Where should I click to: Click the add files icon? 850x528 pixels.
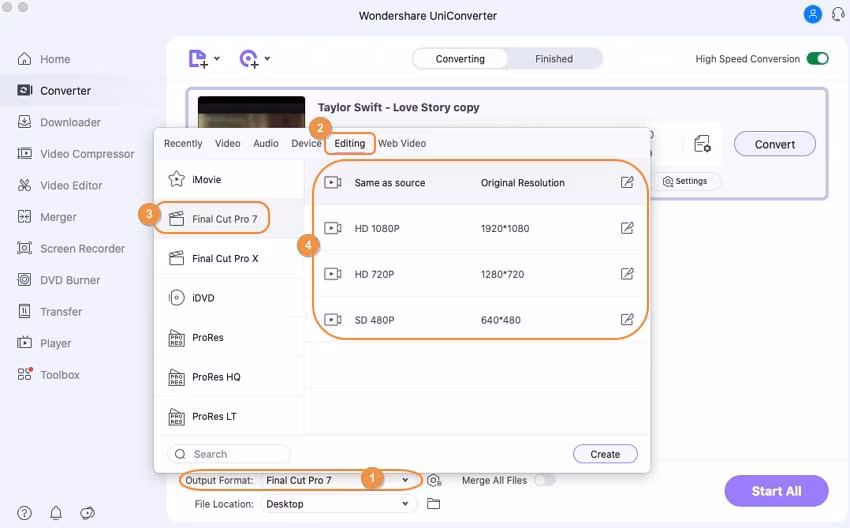click(x=198, y=59)
